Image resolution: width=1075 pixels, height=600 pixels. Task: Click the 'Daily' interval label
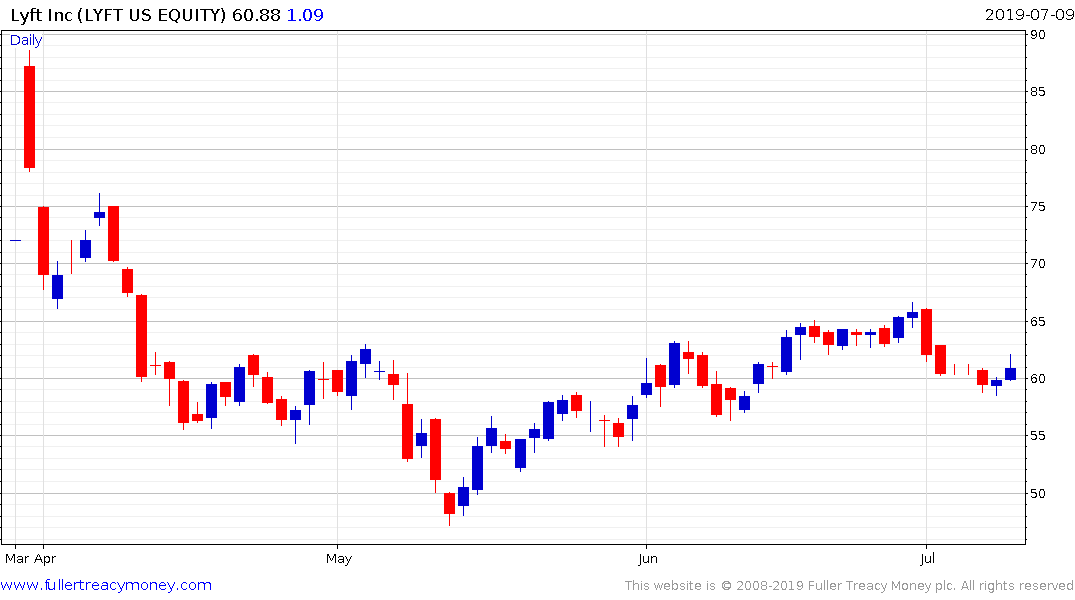click(26, 40)
